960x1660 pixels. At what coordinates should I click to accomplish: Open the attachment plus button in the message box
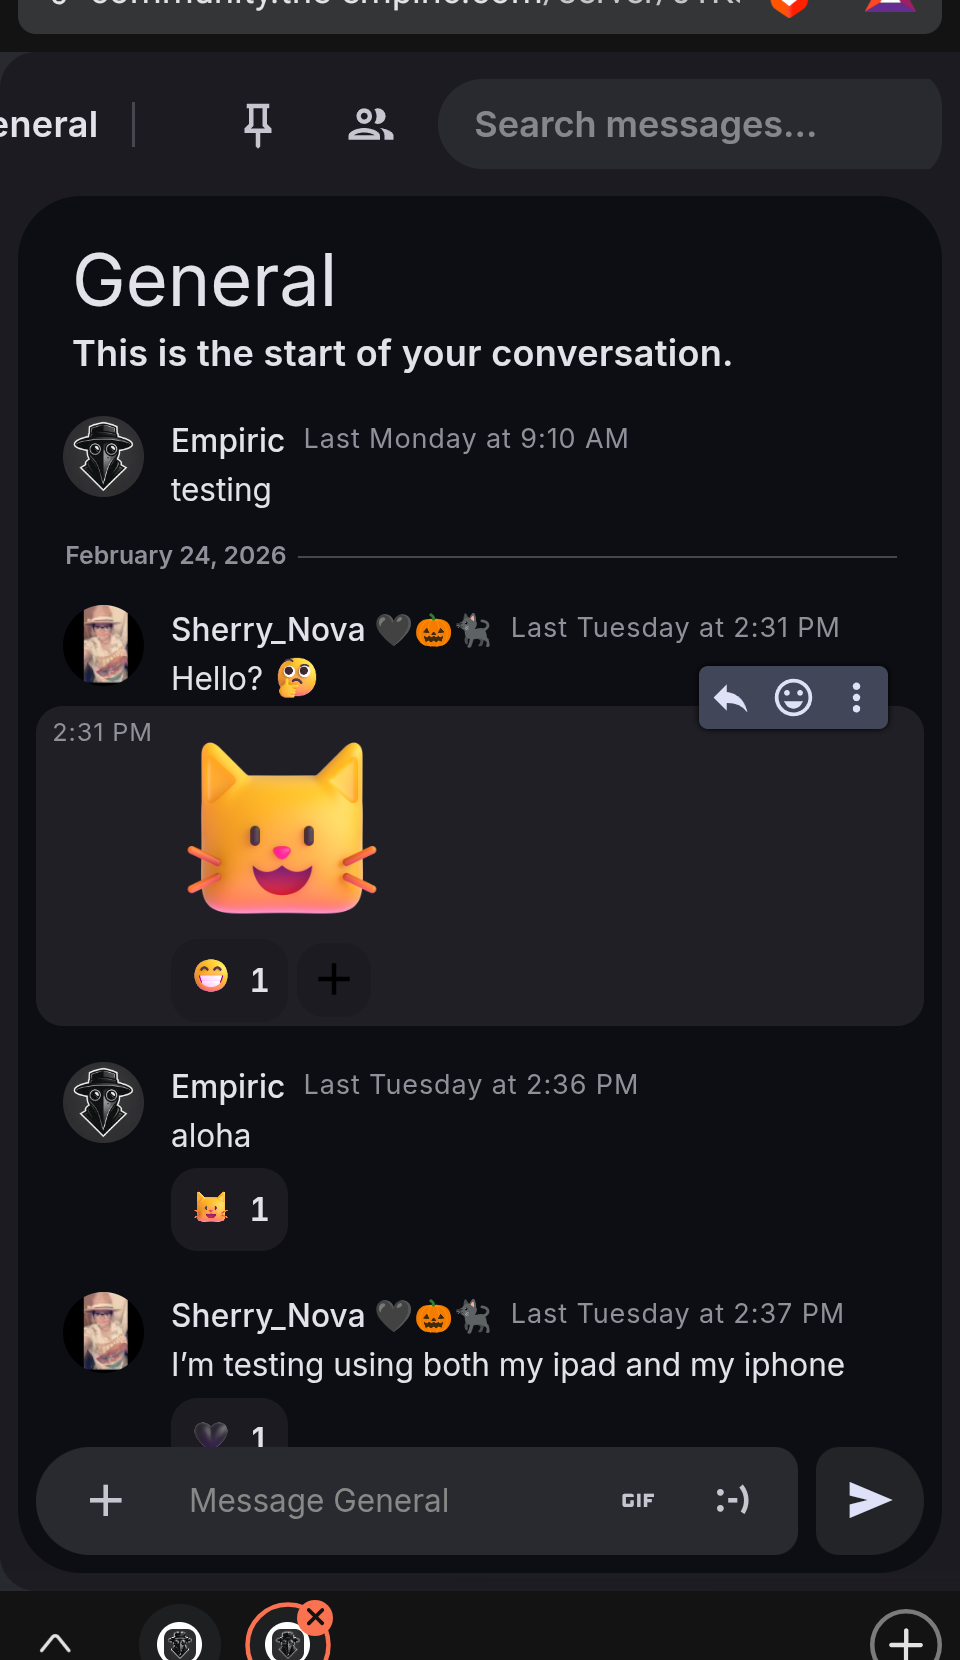coord(106,1500)
